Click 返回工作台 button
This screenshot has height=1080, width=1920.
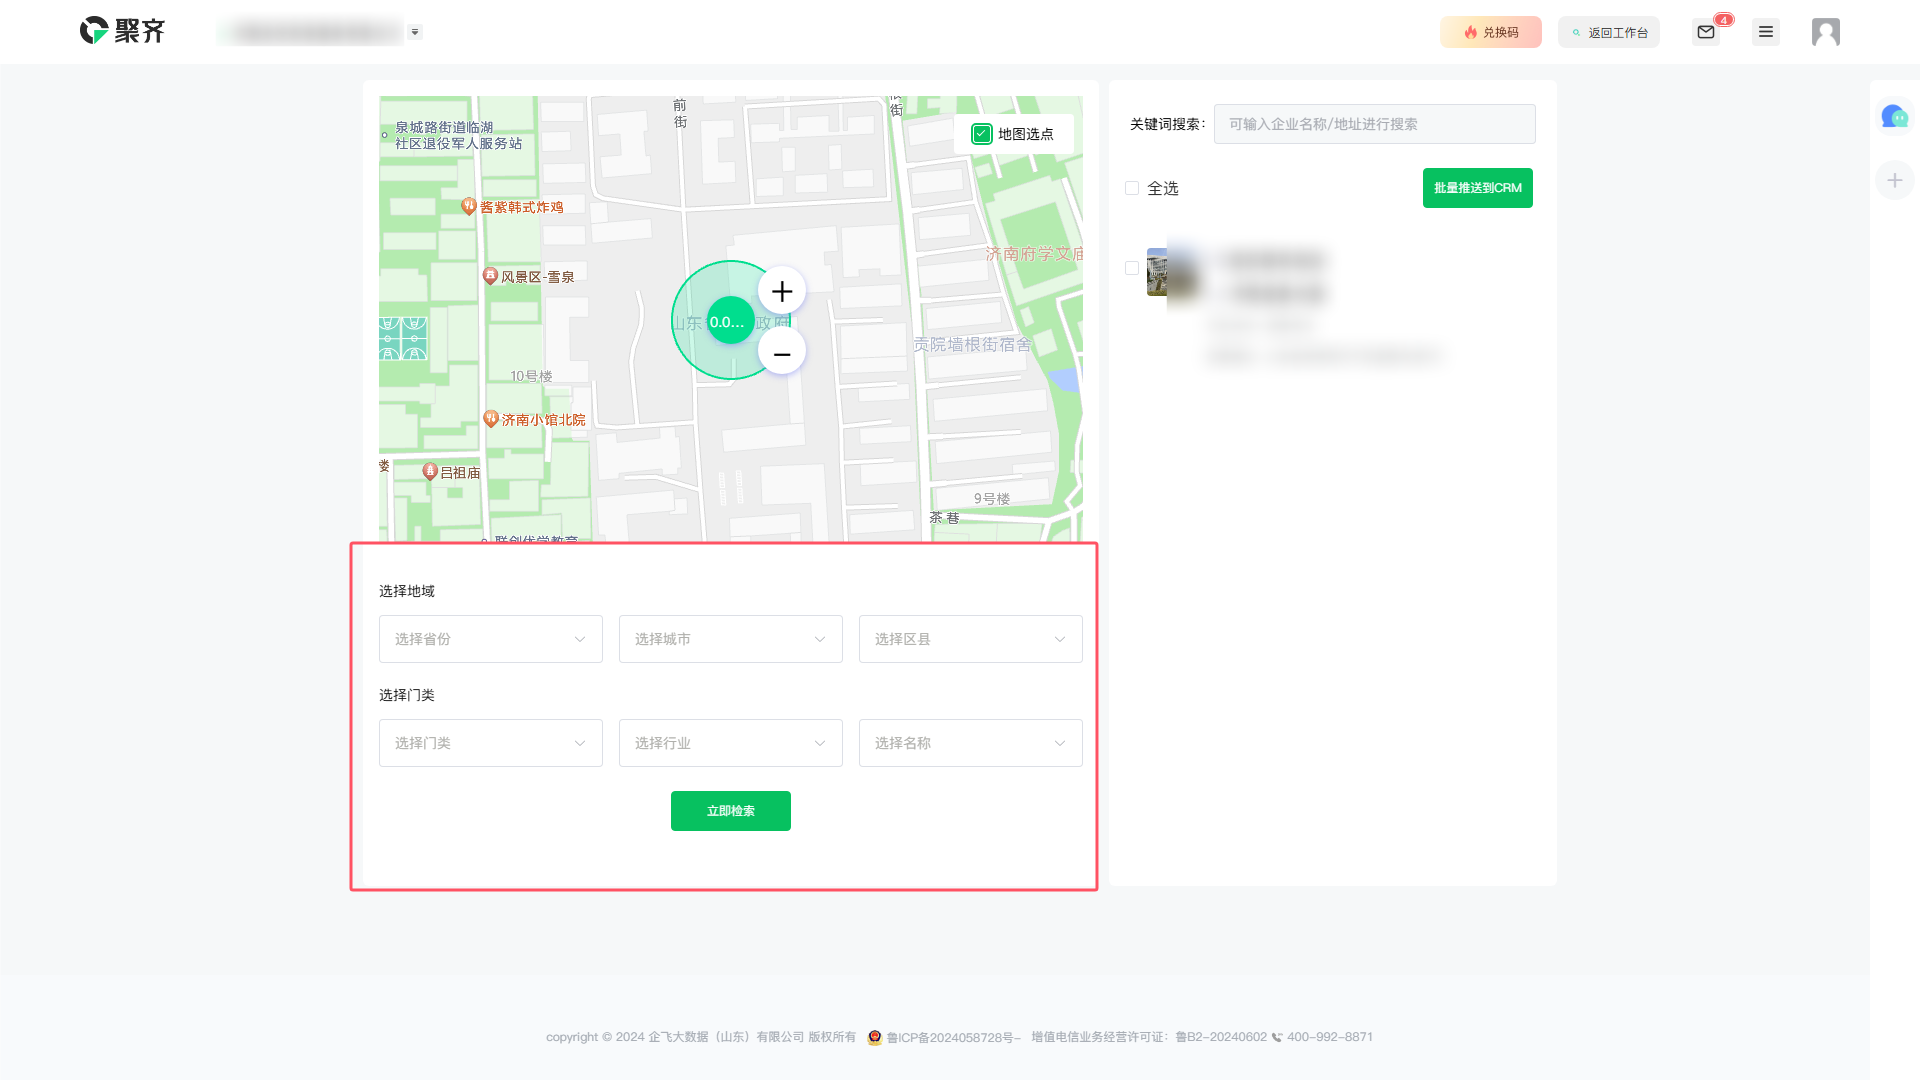click(x=1608, y=32)
